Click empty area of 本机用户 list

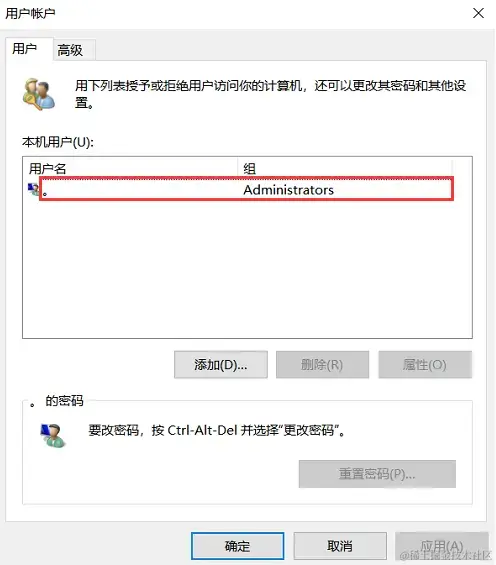pos(247,268)
